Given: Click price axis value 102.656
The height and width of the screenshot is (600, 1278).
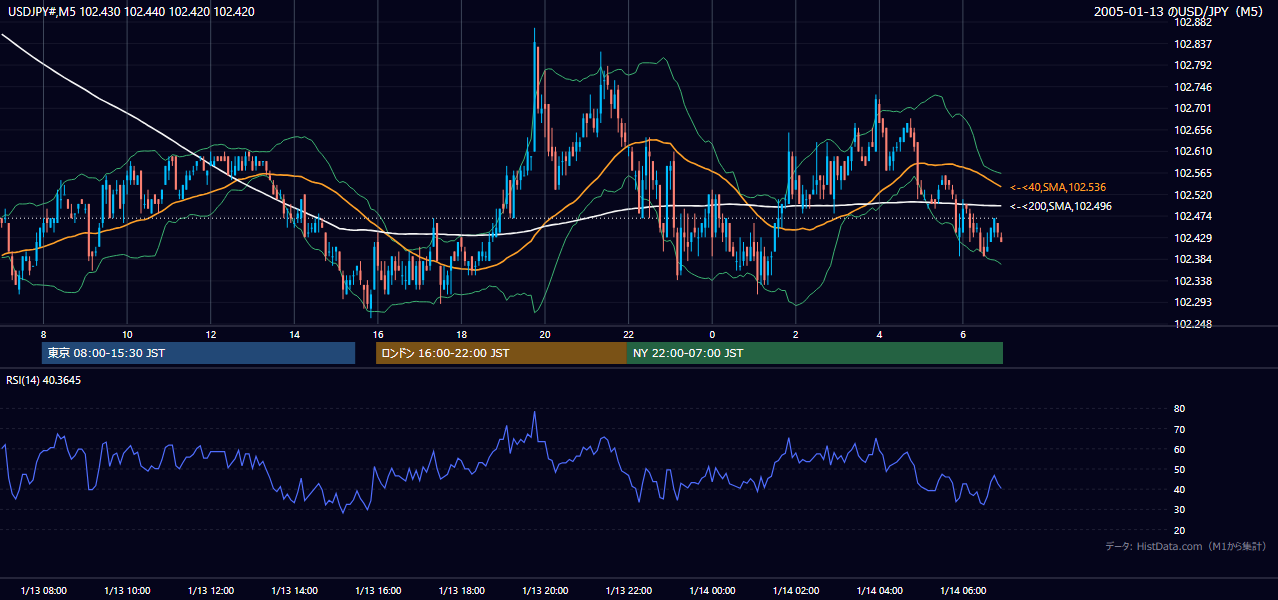Looking at the screenshot, I should [1194, 130].
